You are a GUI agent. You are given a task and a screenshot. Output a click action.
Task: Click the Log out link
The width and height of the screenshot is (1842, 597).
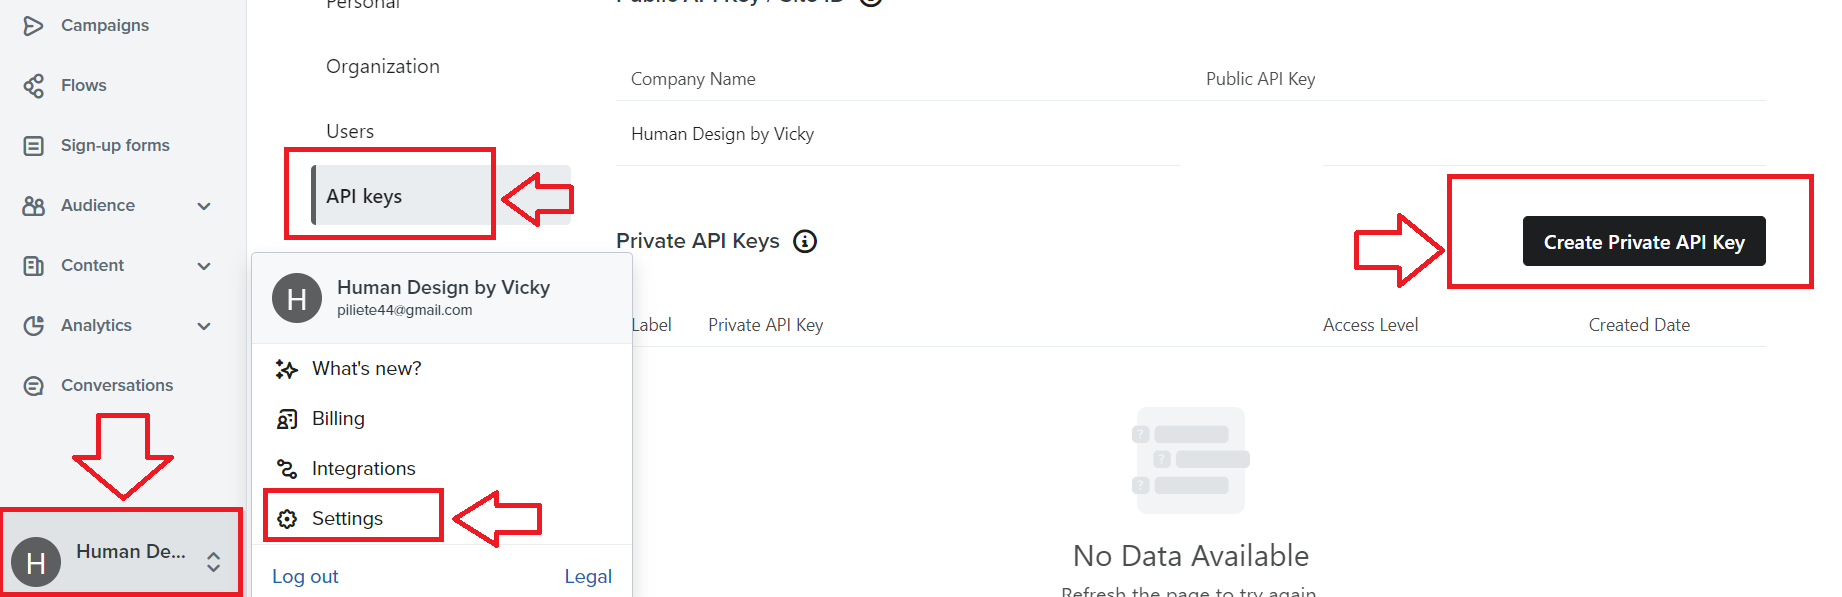tap(305, 576)
